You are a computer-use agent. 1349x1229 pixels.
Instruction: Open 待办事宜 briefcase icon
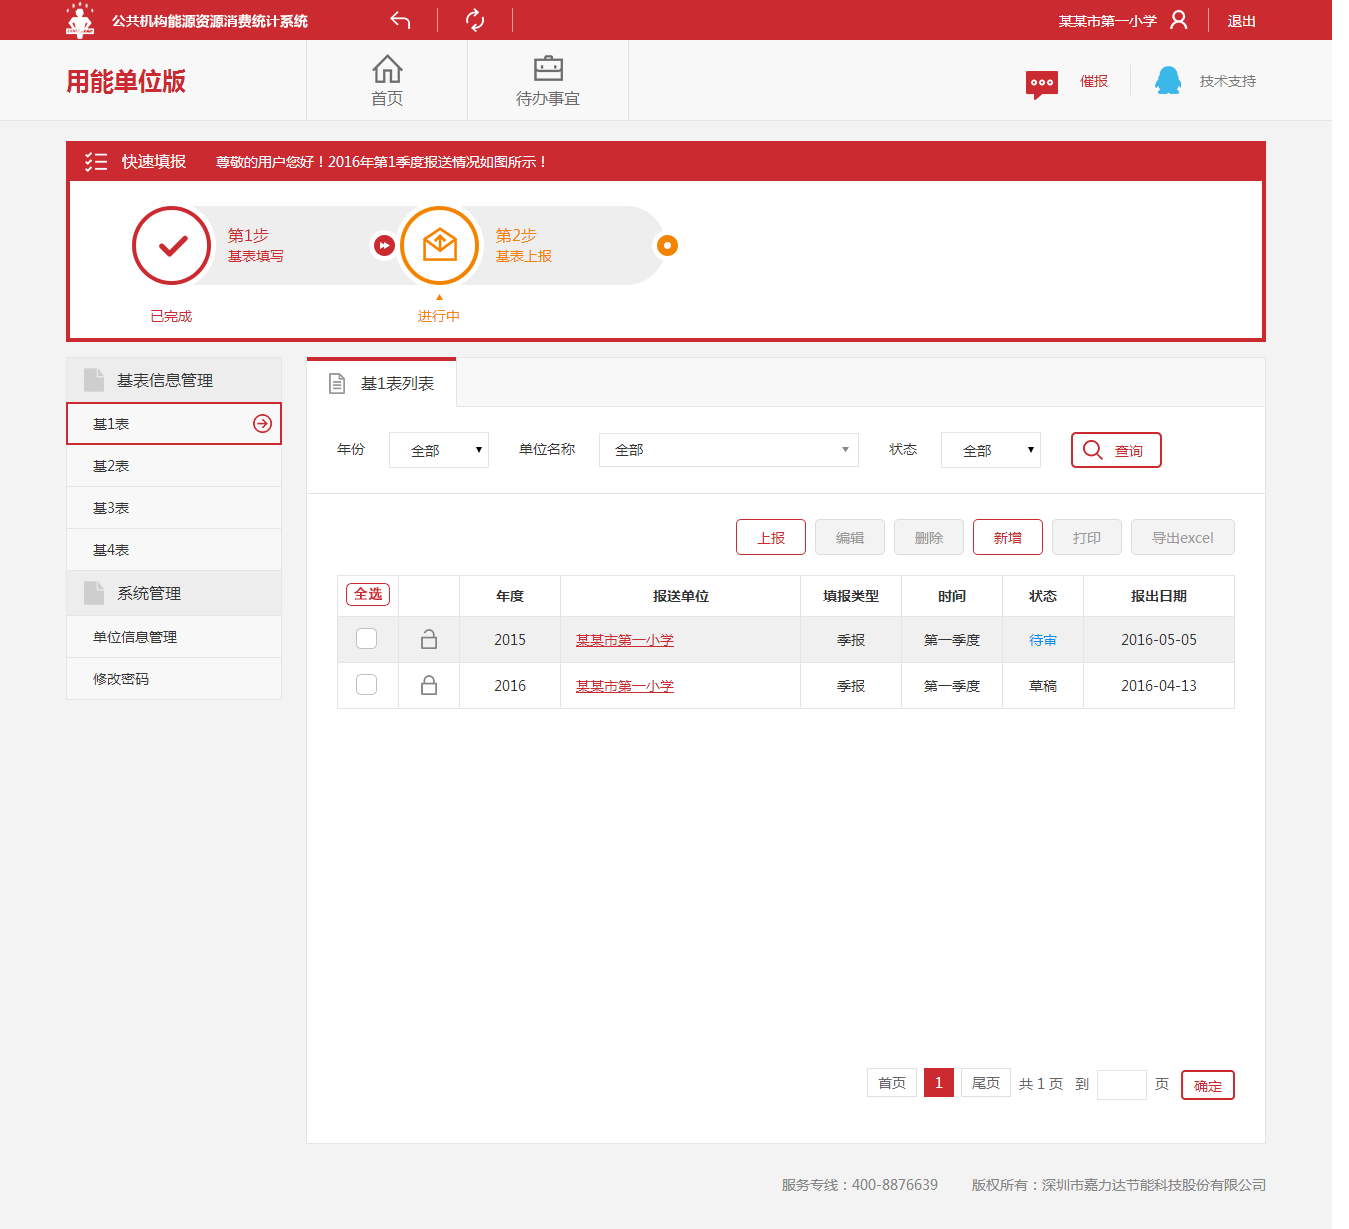[547, 68]
